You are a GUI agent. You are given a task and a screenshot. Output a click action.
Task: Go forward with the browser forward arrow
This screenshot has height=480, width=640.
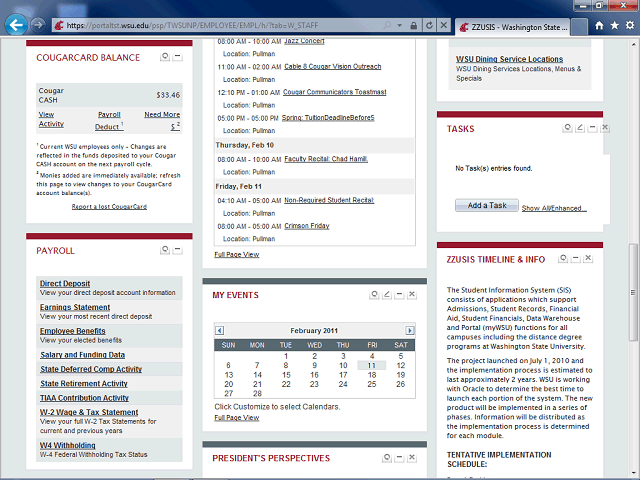(x=38, y=25)
